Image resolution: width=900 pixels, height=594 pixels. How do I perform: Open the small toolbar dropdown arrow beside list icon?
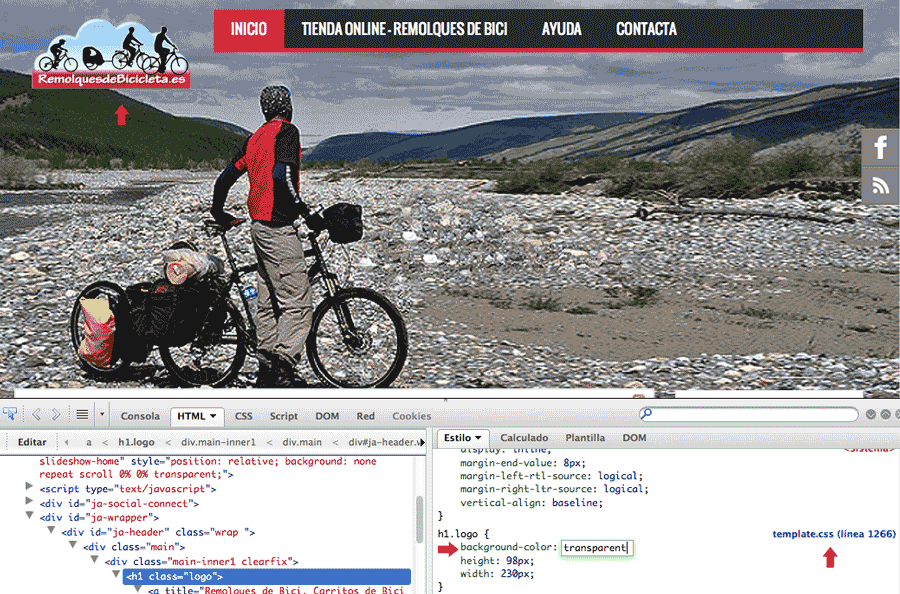(102, 414)
